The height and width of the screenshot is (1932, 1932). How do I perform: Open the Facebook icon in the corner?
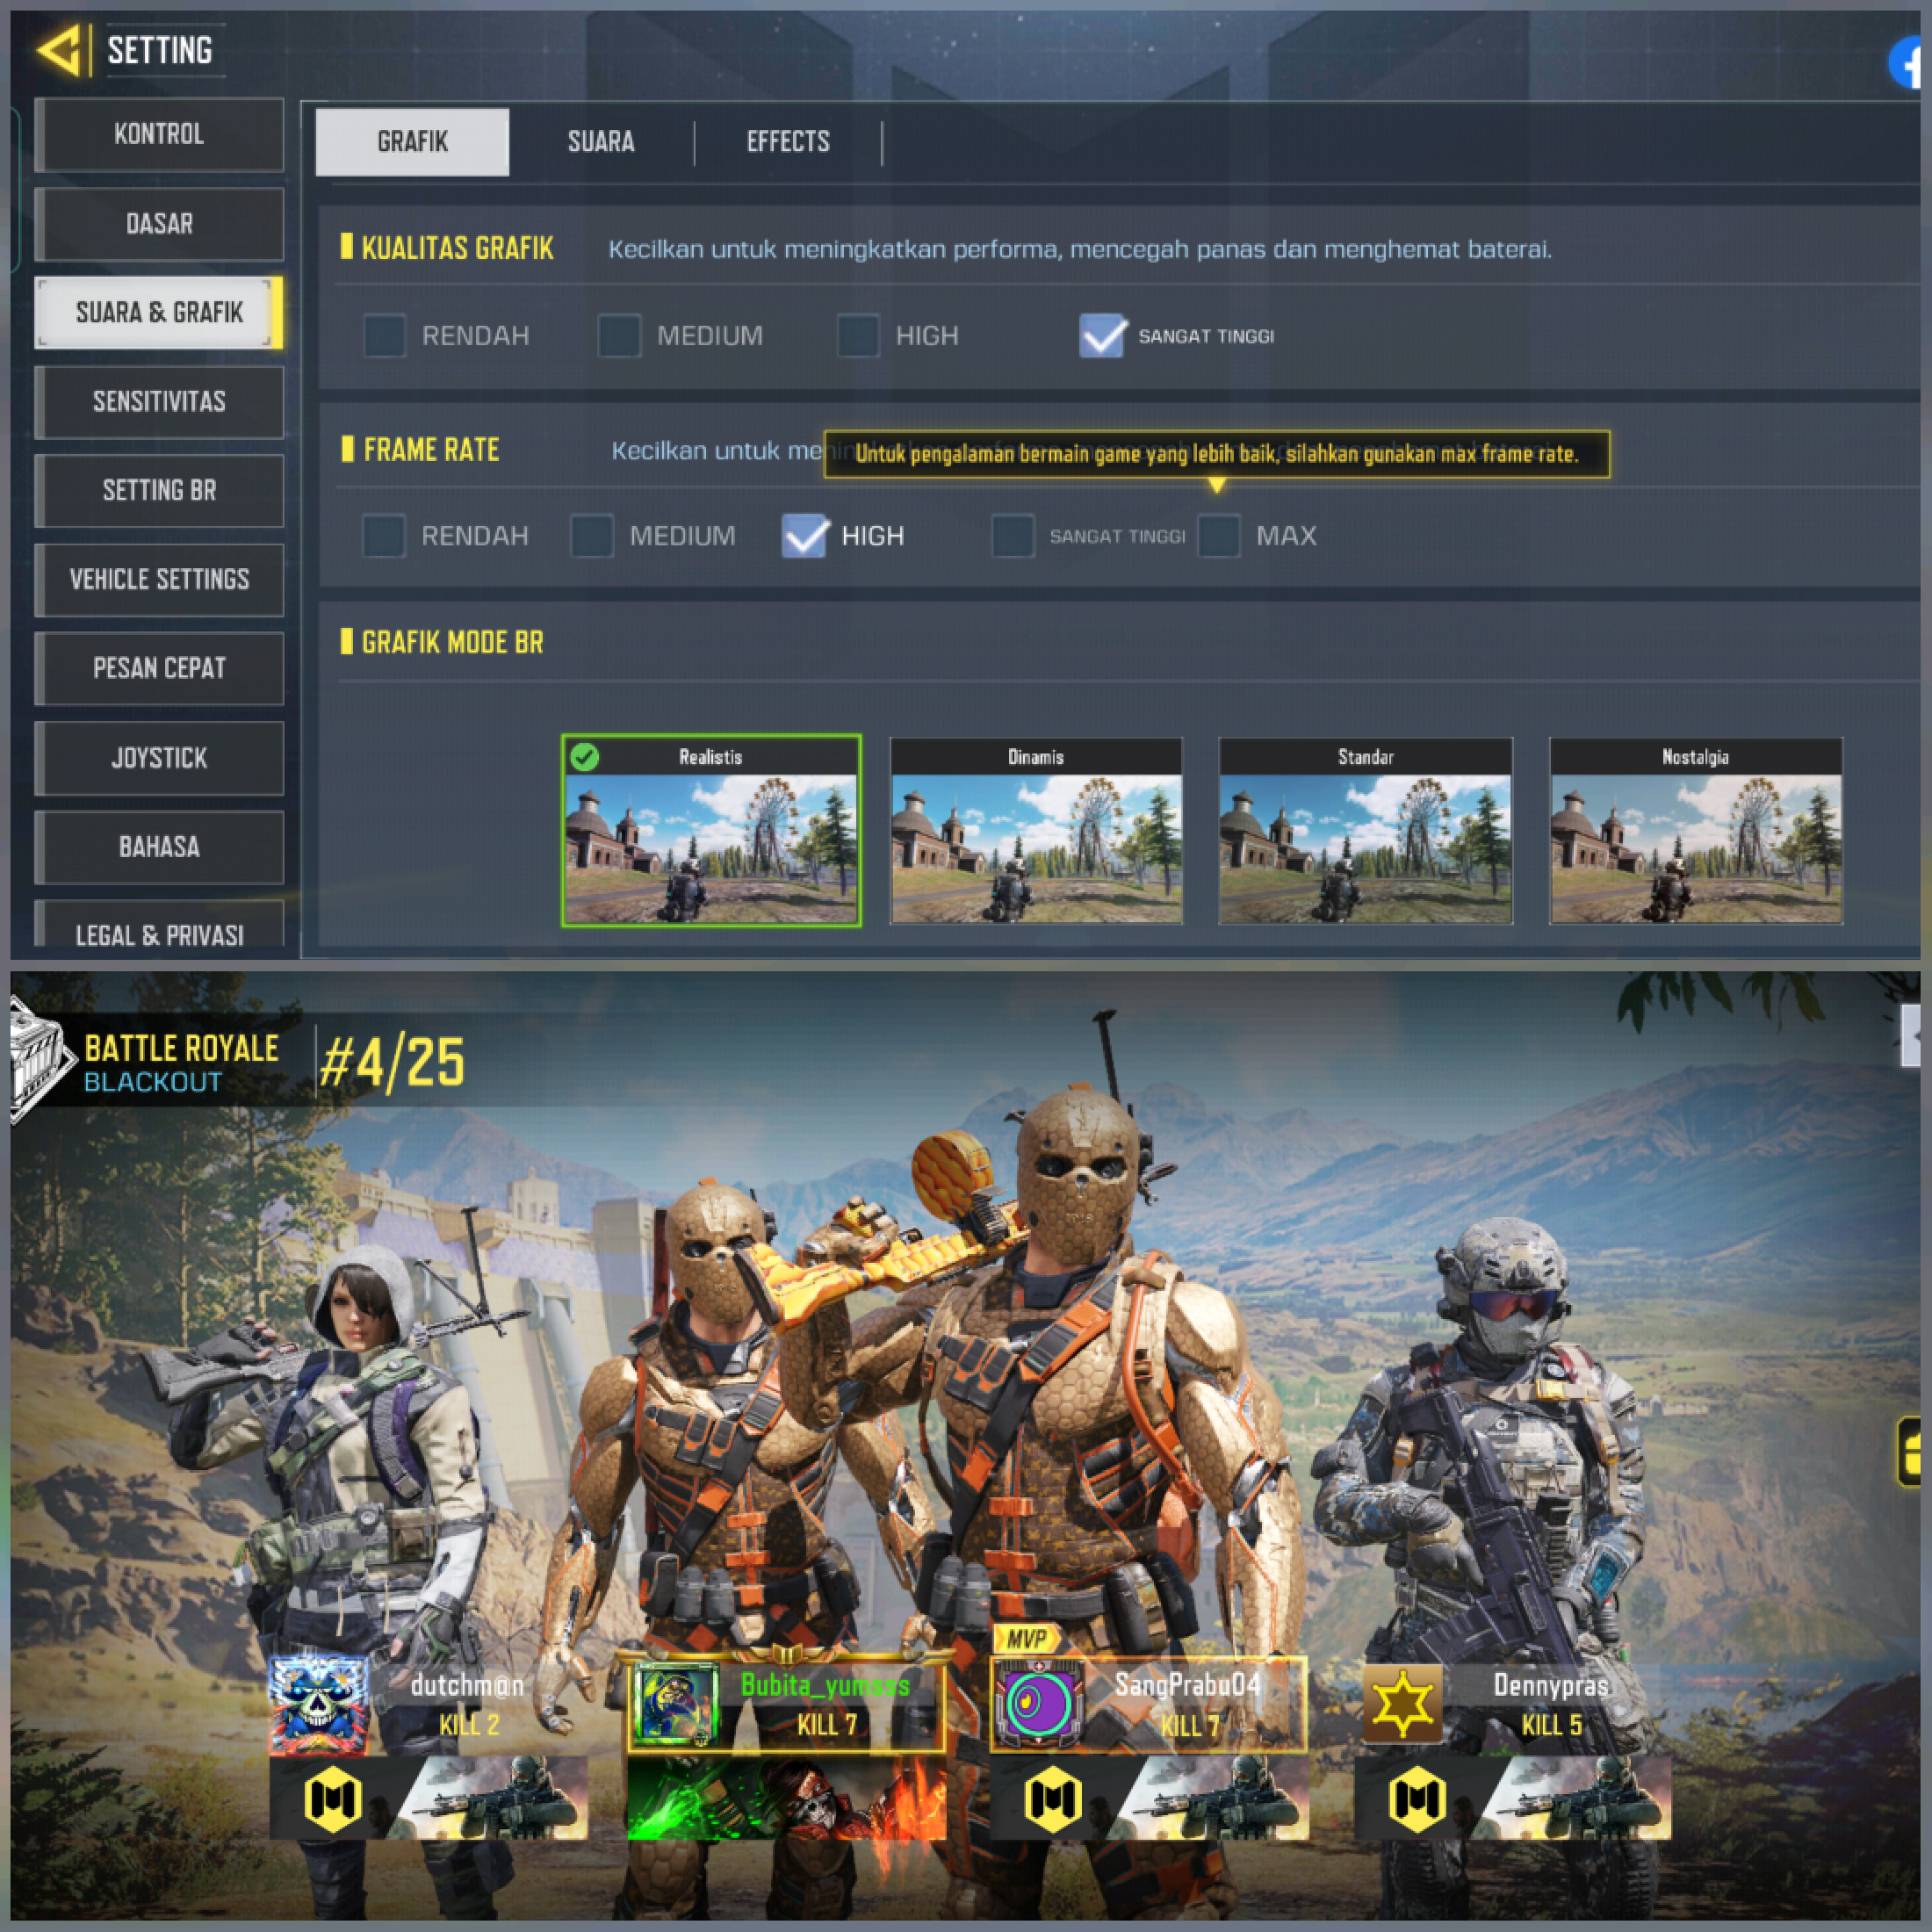click(x=1906, y=63)
